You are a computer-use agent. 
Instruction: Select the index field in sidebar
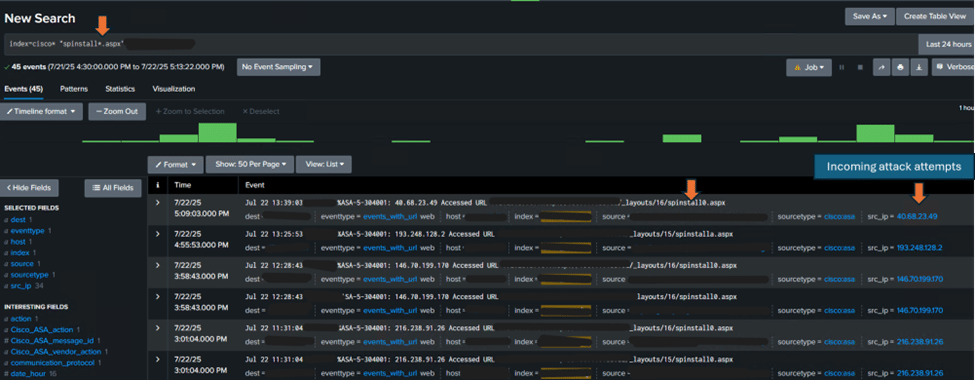[x=20, y=253]
